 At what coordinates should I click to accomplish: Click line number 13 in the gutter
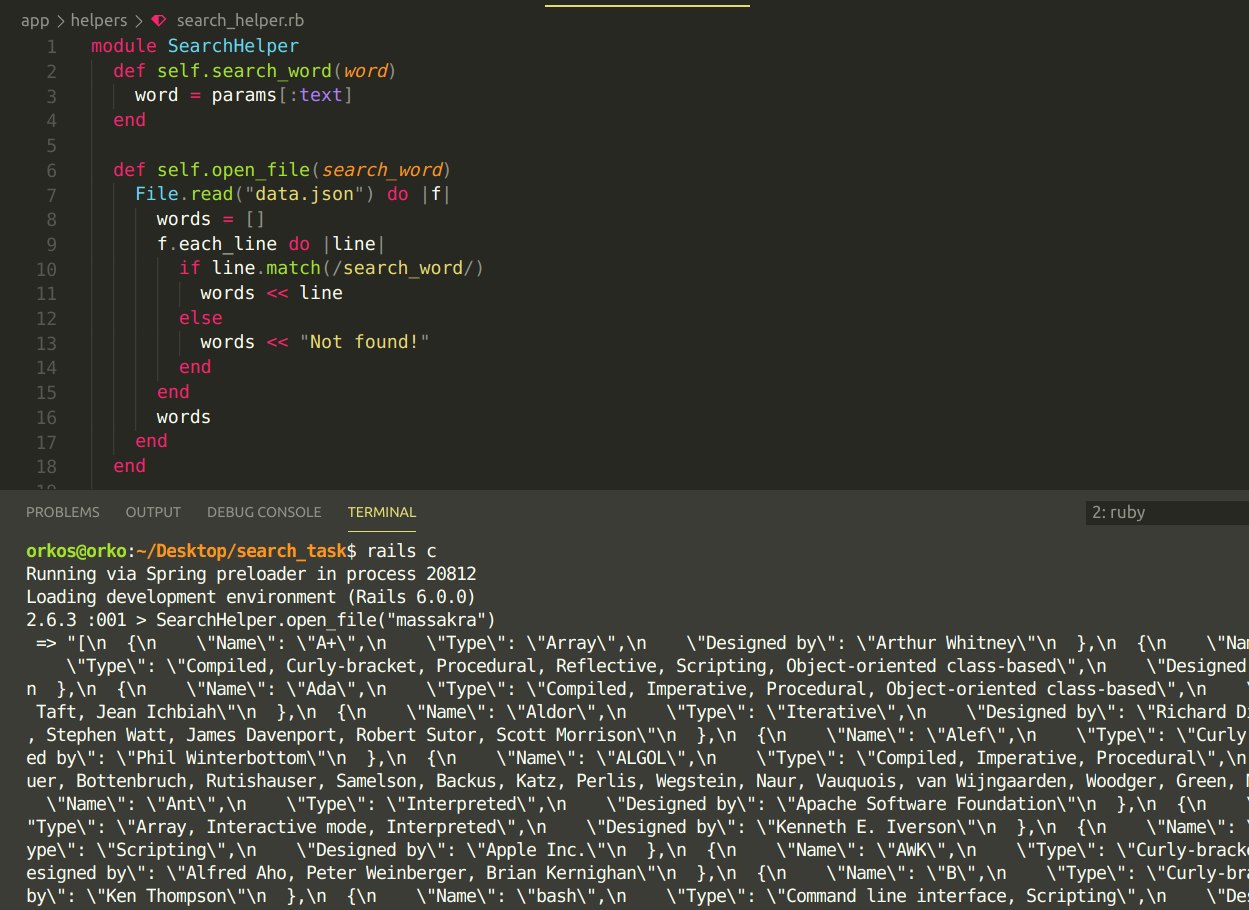pos(47,342)
